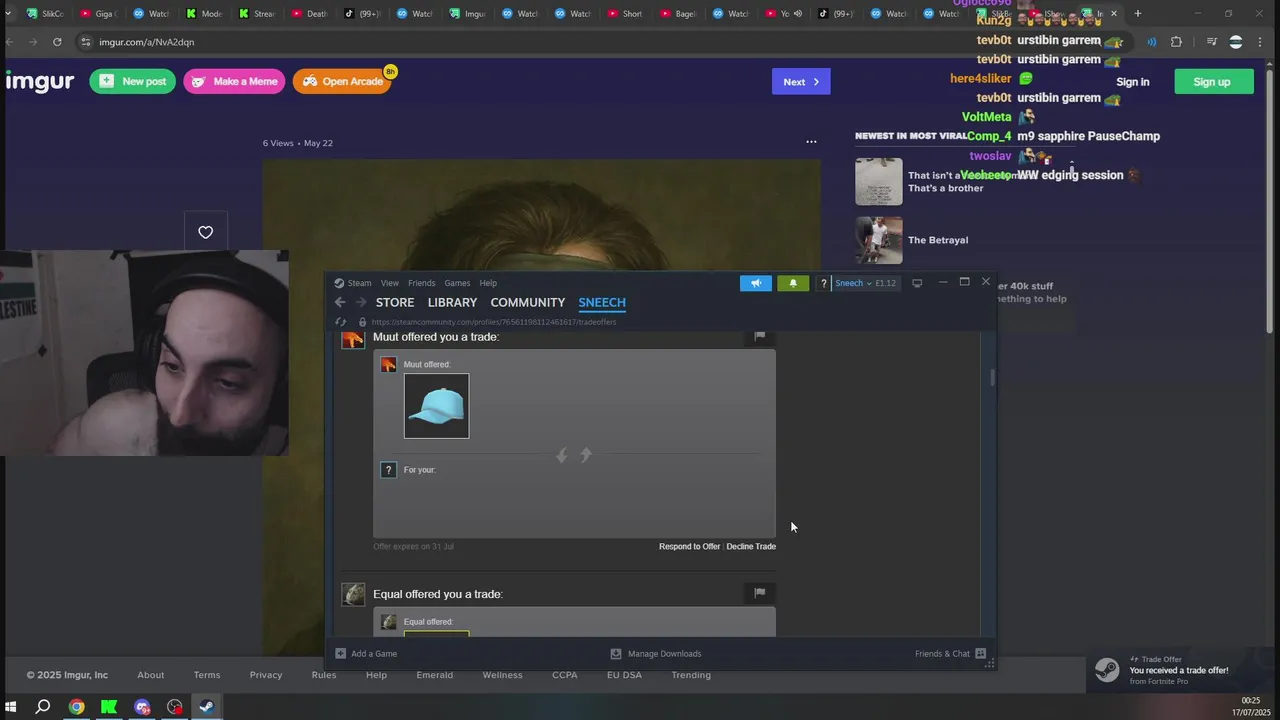Open Chrome extensions puzzle icon
The image size is (1280, 720).
pyautogui.click(x=1176, y=42)
